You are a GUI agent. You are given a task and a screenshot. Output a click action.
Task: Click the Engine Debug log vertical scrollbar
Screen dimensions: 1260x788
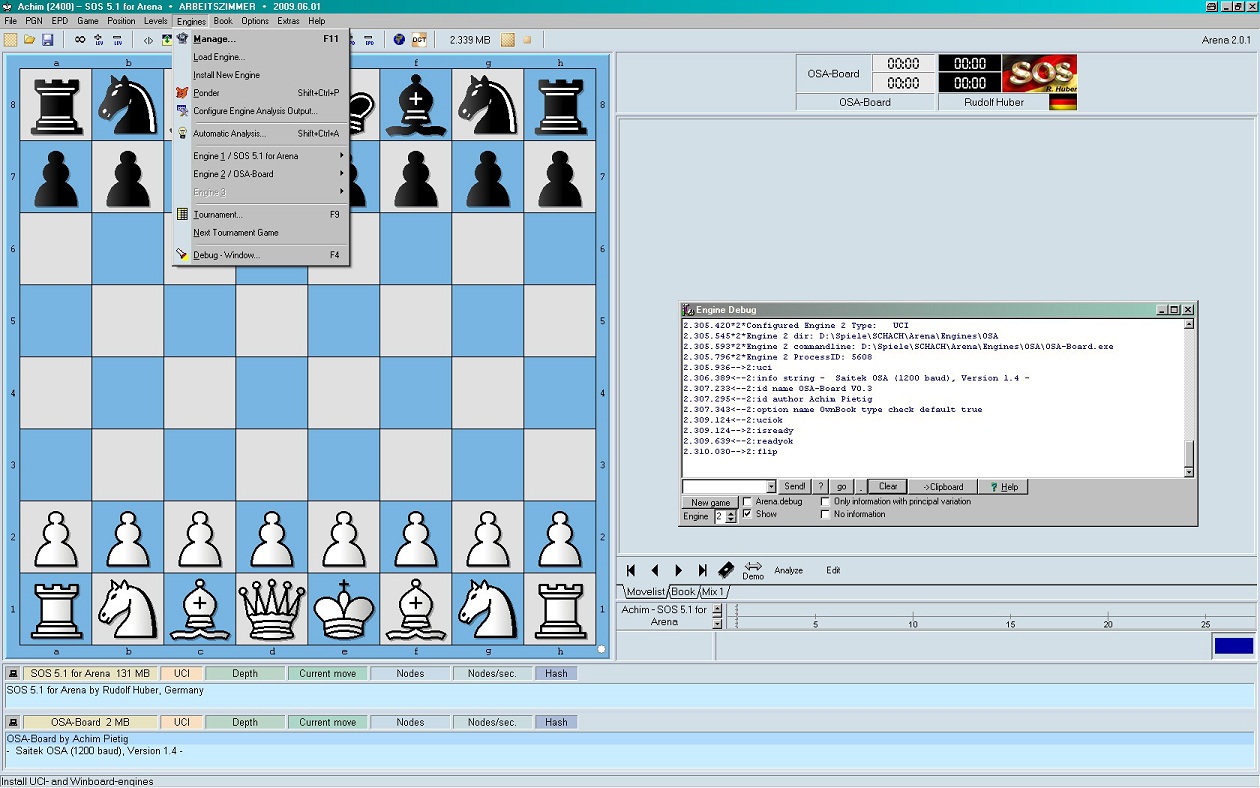[x=1189, y=397]
